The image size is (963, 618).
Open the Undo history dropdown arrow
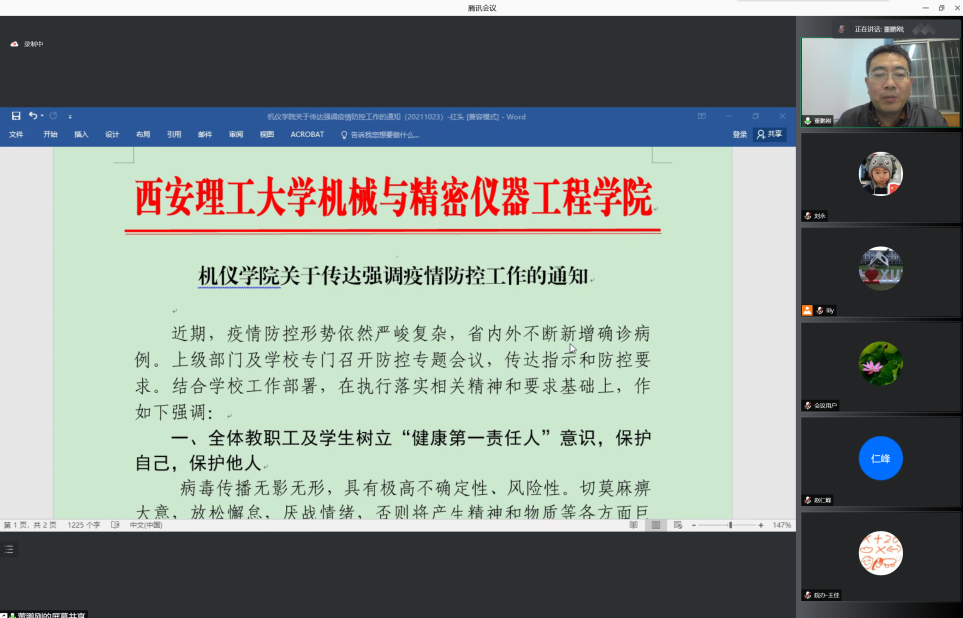pos(41,117)
